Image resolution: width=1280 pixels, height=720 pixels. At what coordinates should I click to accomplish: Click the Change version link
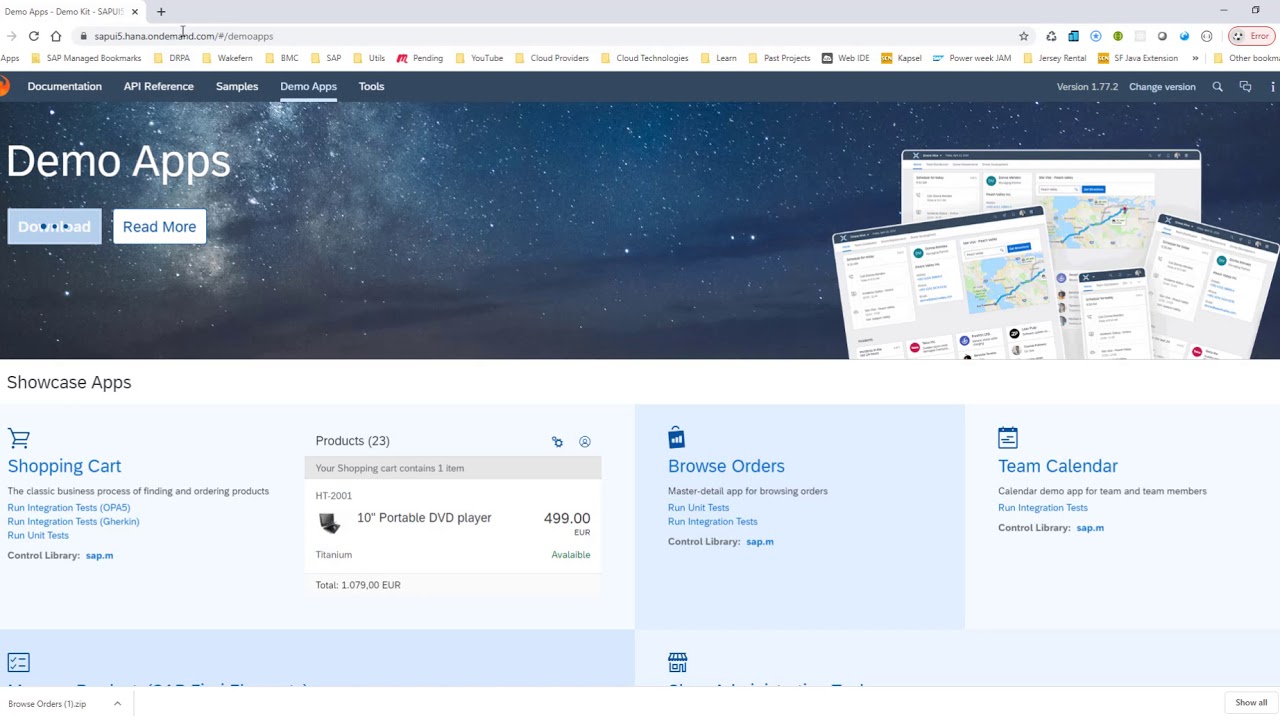pos(1162,87)
